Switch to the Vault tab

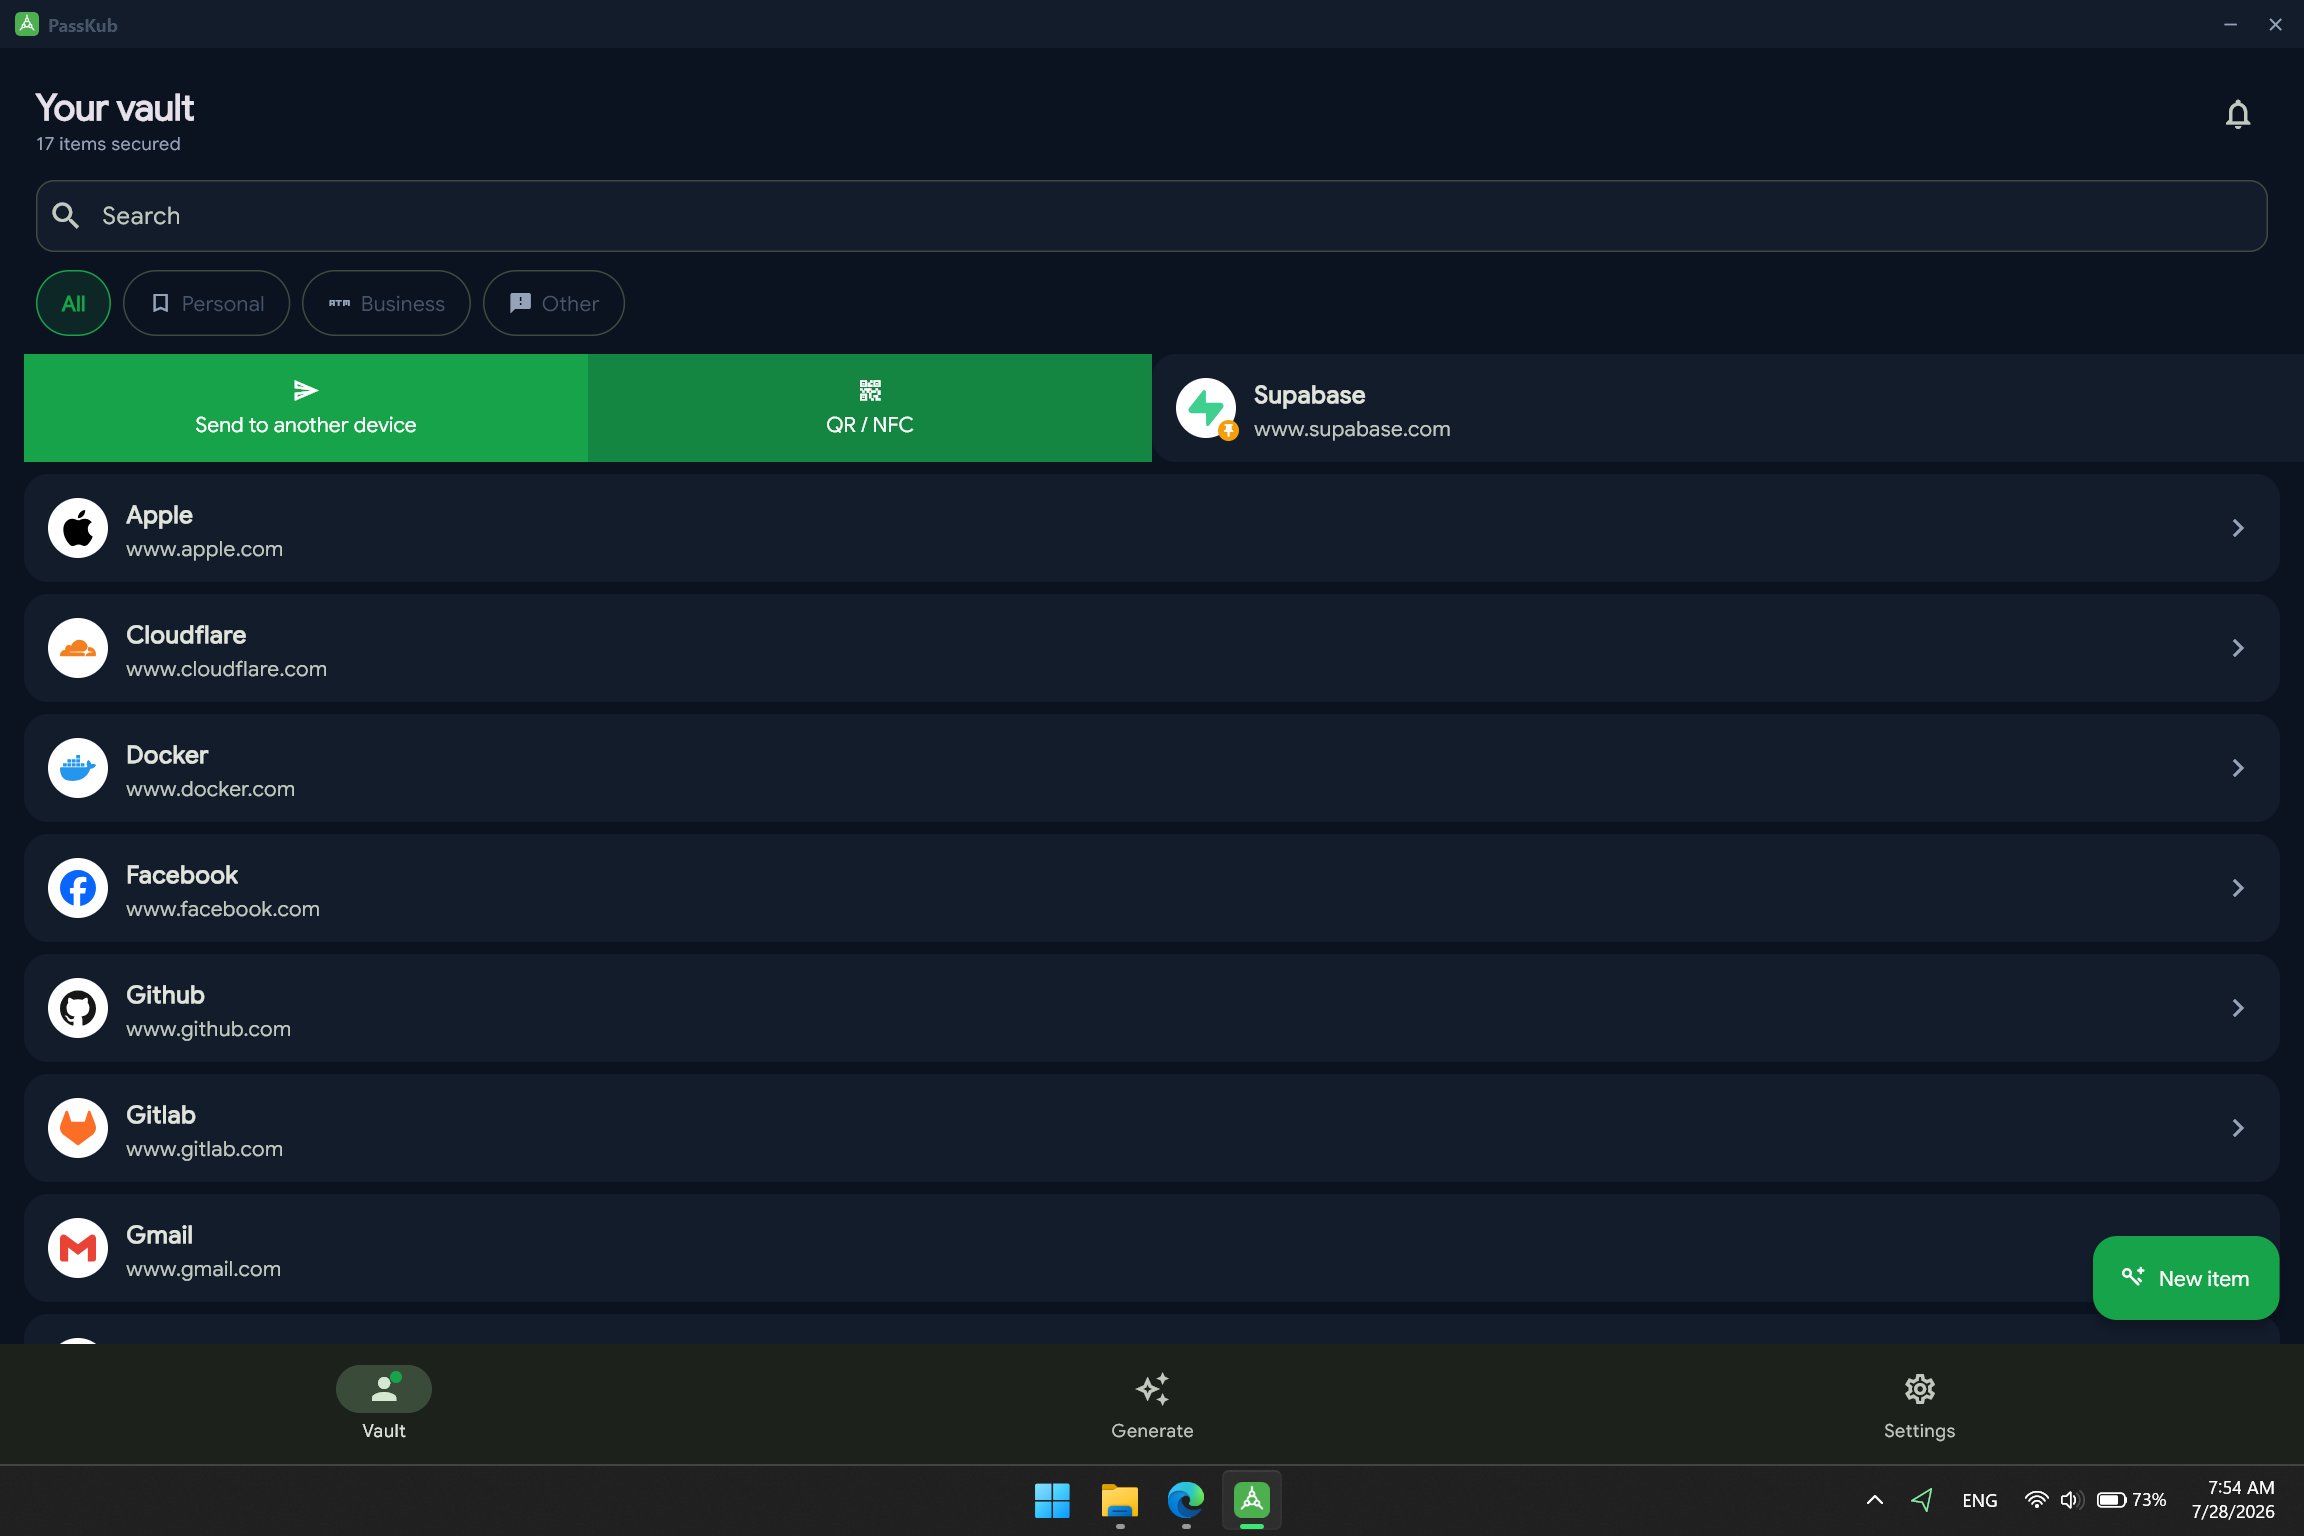click(384, 1403)
